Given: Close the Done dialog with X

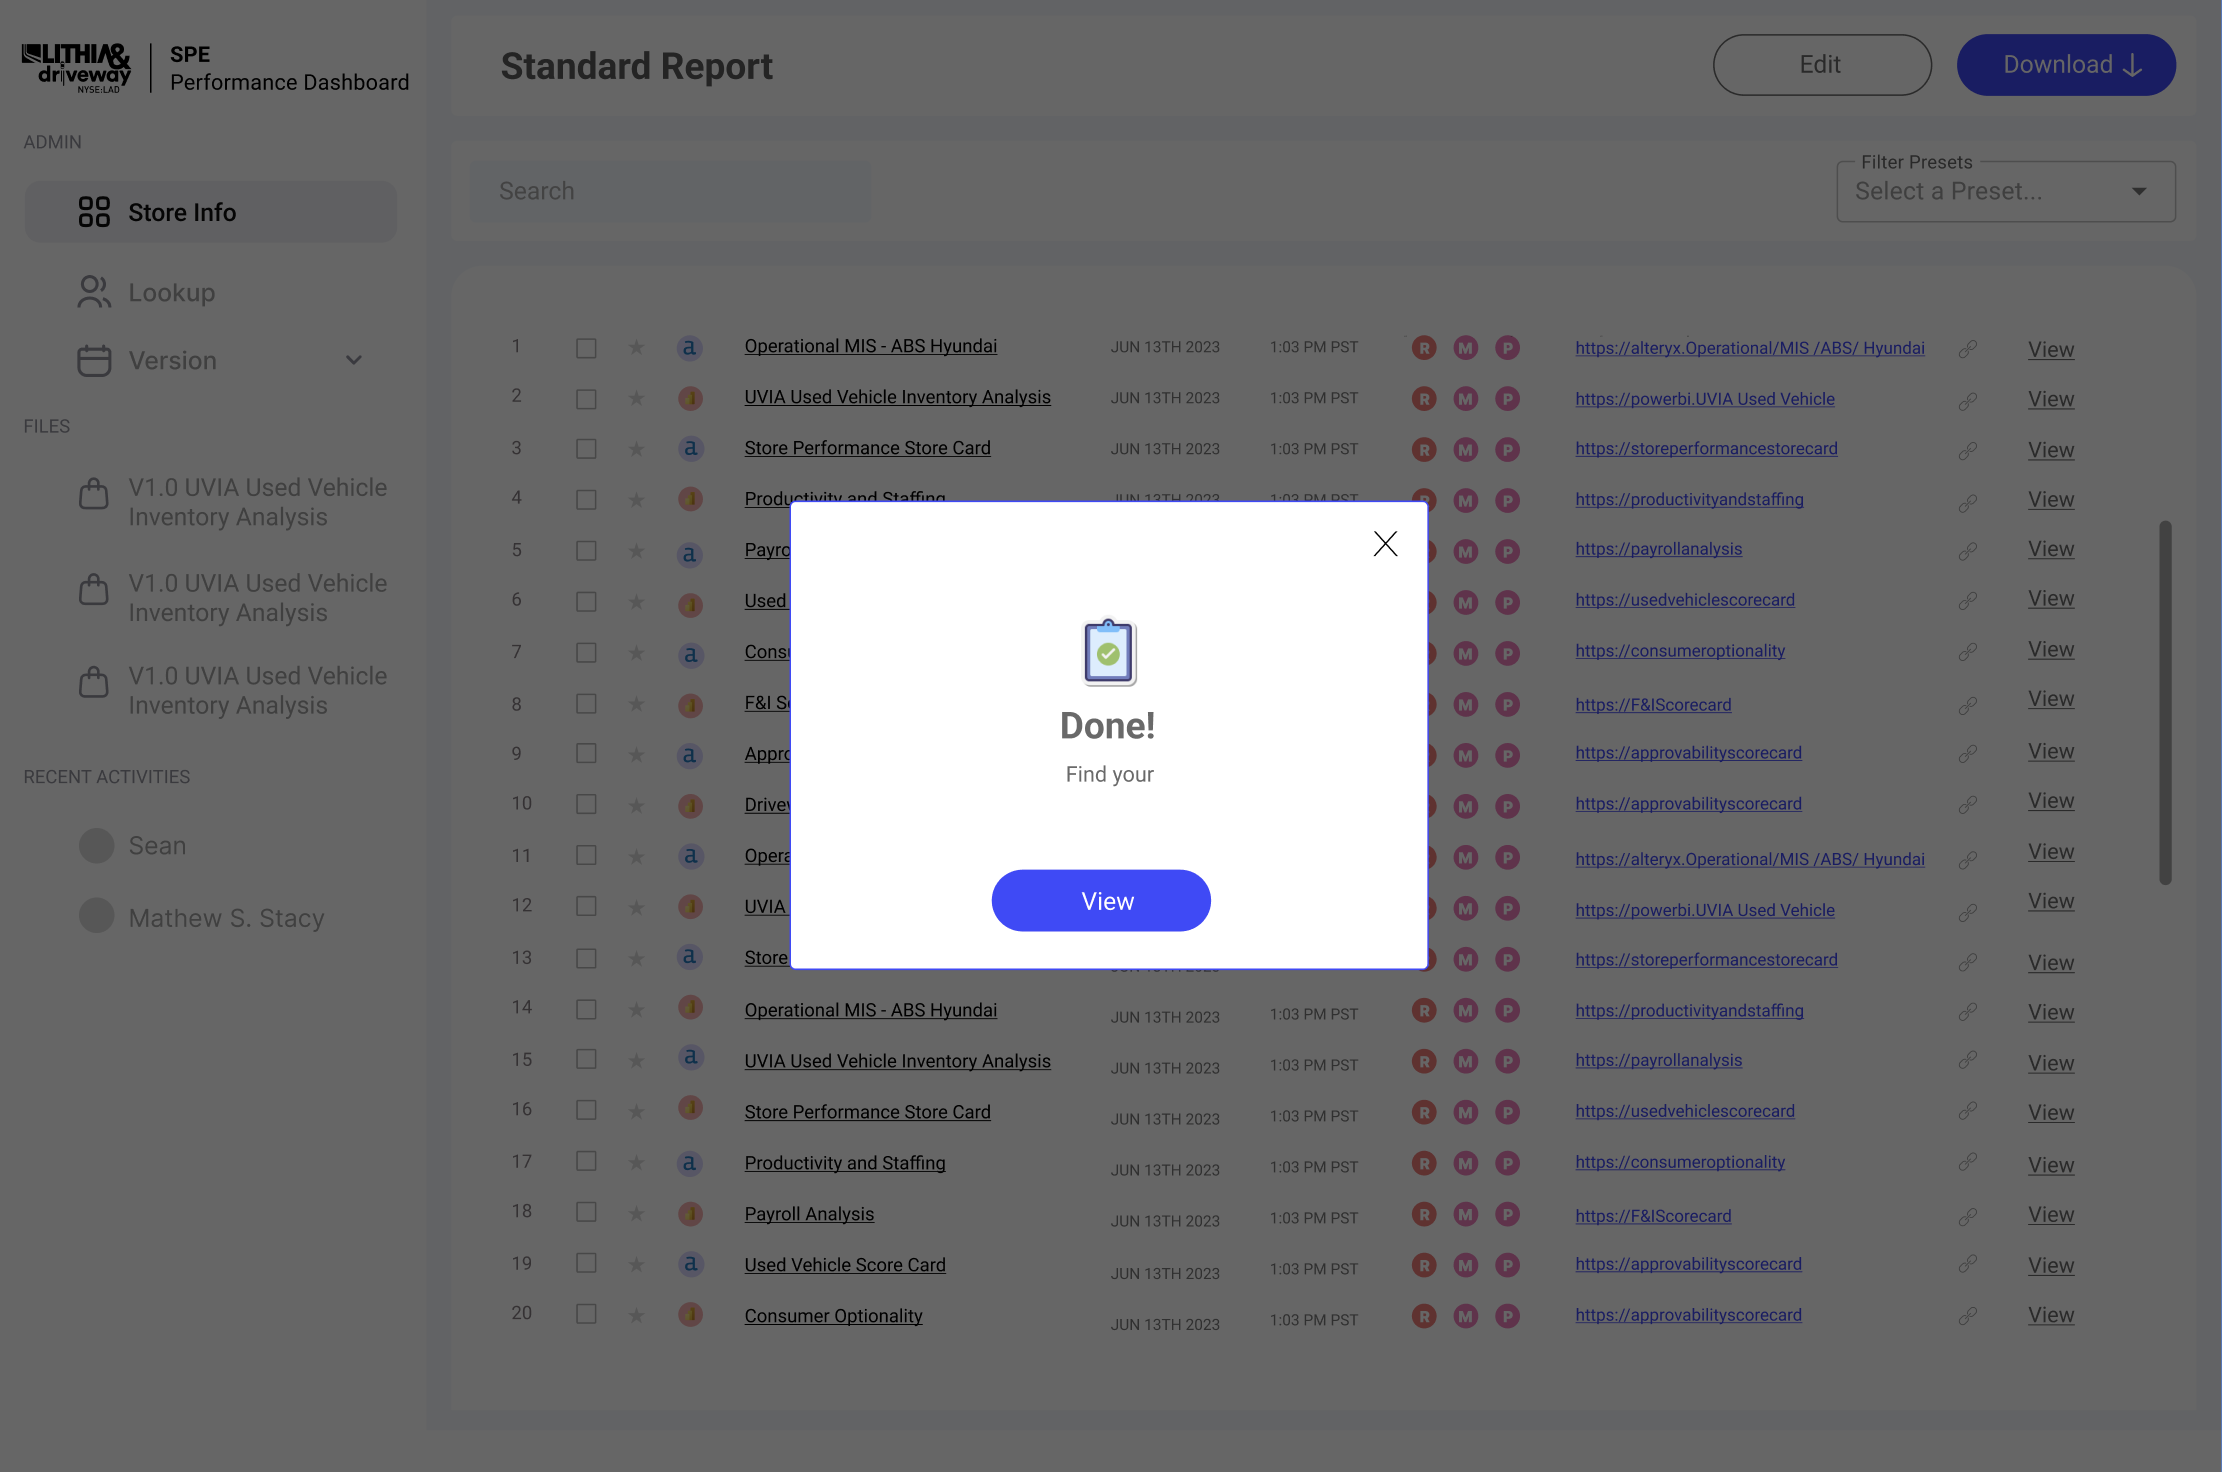Looking at the screenshot, I should 1385,543.
